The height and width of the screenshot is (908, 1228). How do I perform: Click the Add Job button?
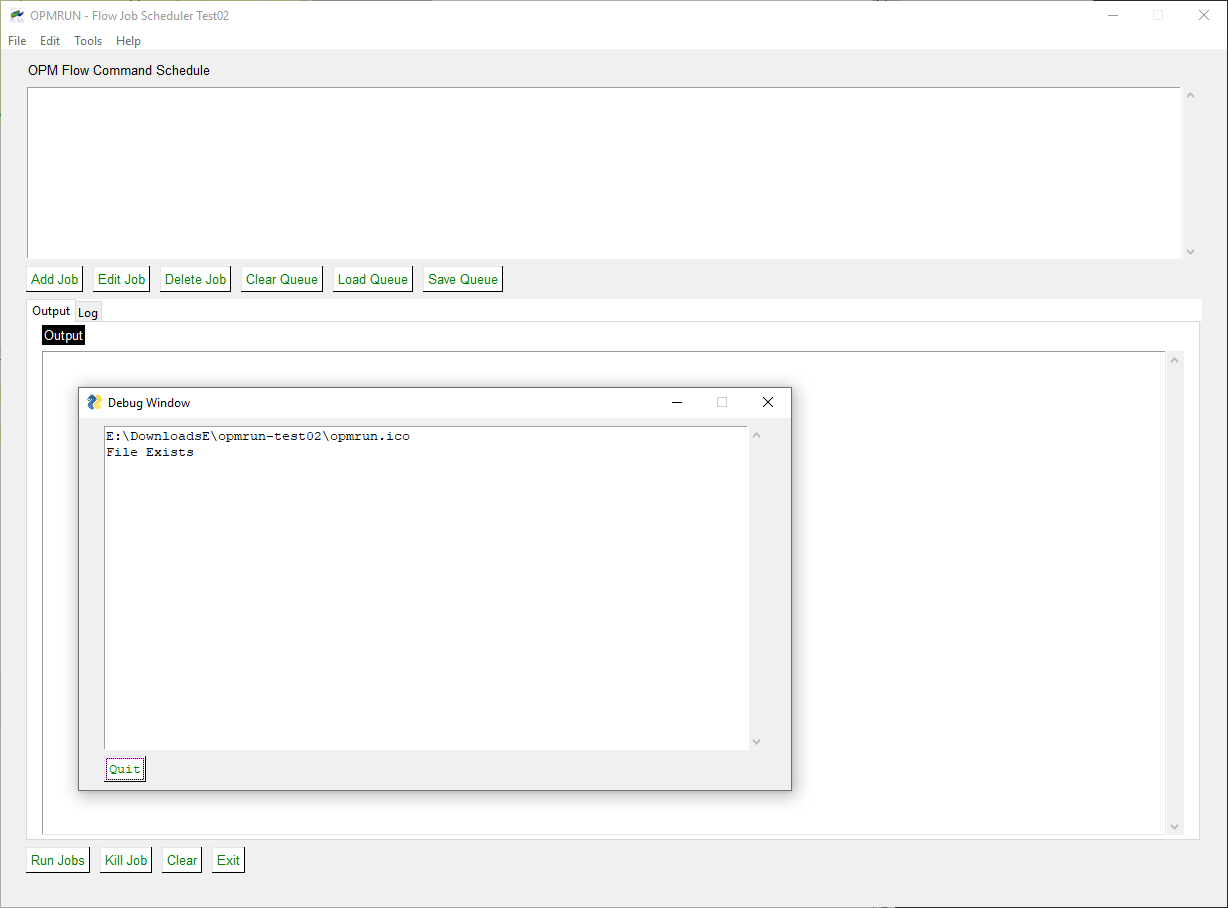[x=54, y=279]
